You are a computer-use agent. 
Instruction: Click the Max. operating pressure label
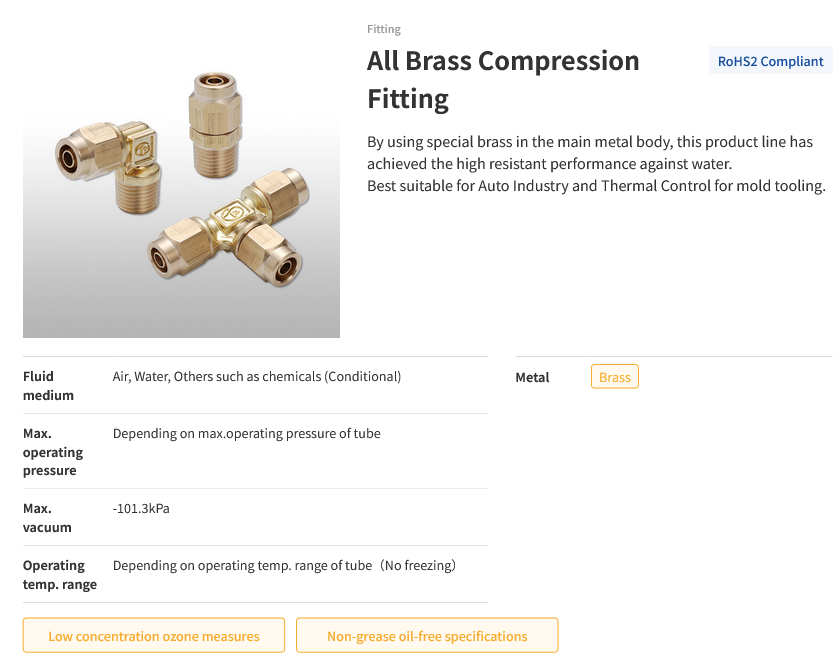(x=53, y=452)
